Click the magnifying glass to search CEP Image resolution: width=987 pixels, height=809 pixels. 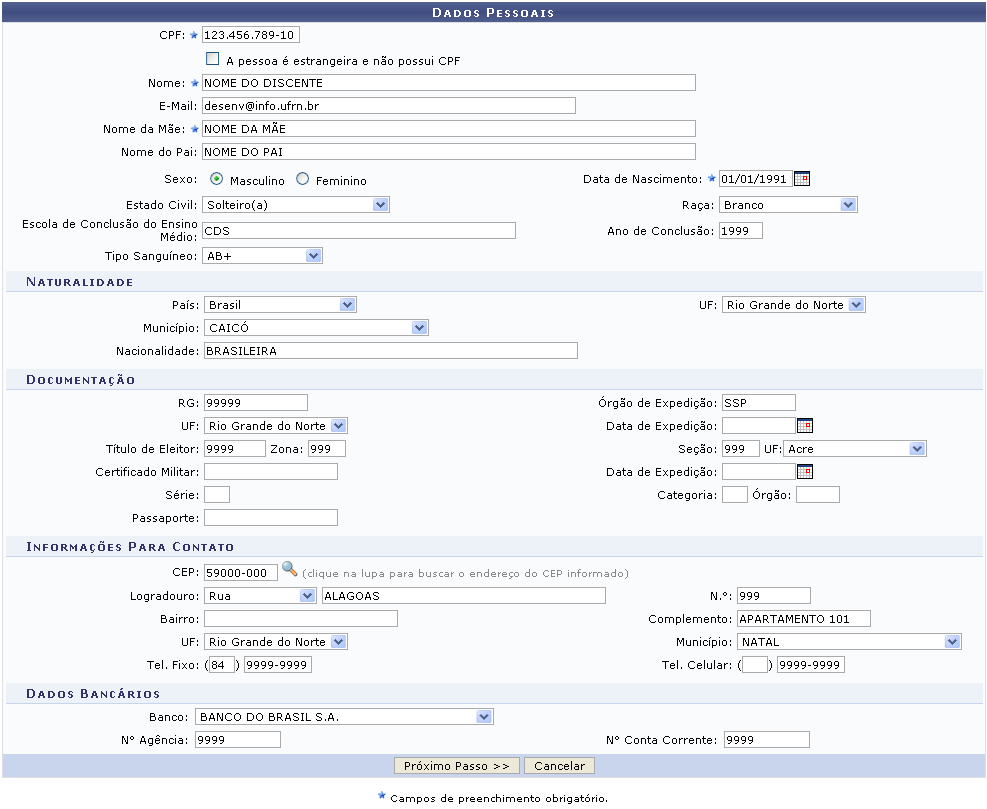(289, 570)
